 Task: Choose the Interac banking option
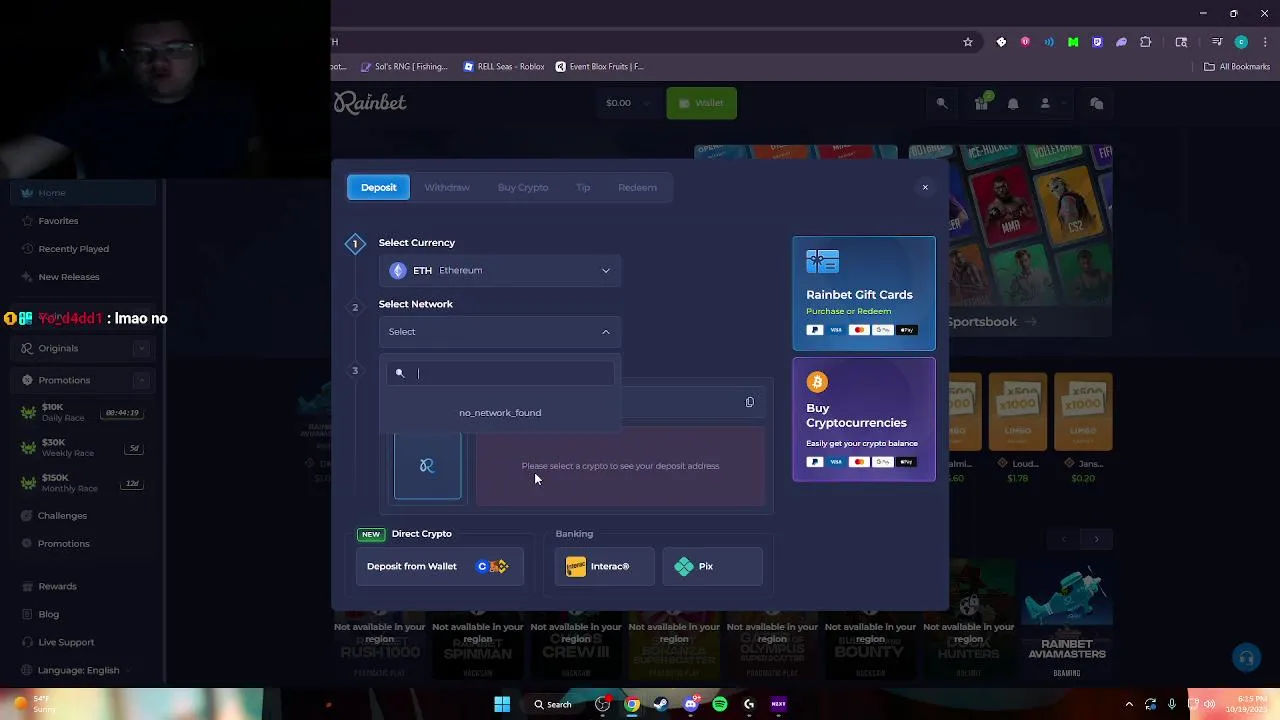point(604,567)
